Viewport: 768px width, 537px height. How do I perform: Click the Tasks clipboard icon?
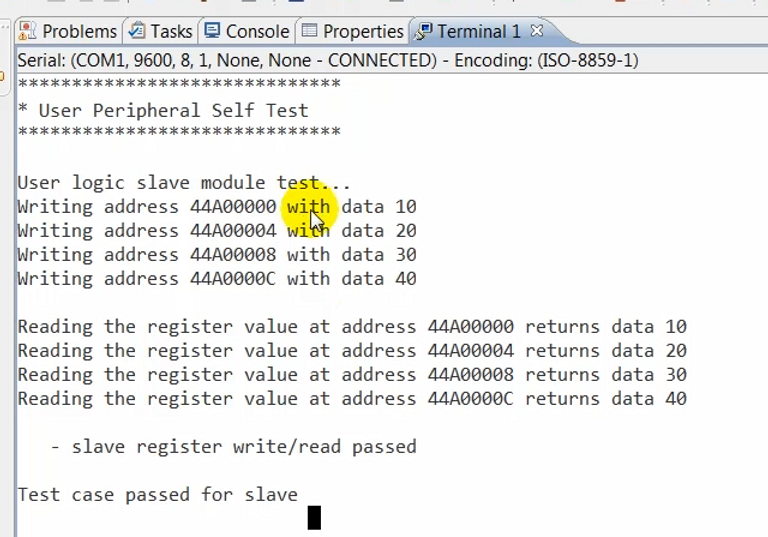coord(136,31)
